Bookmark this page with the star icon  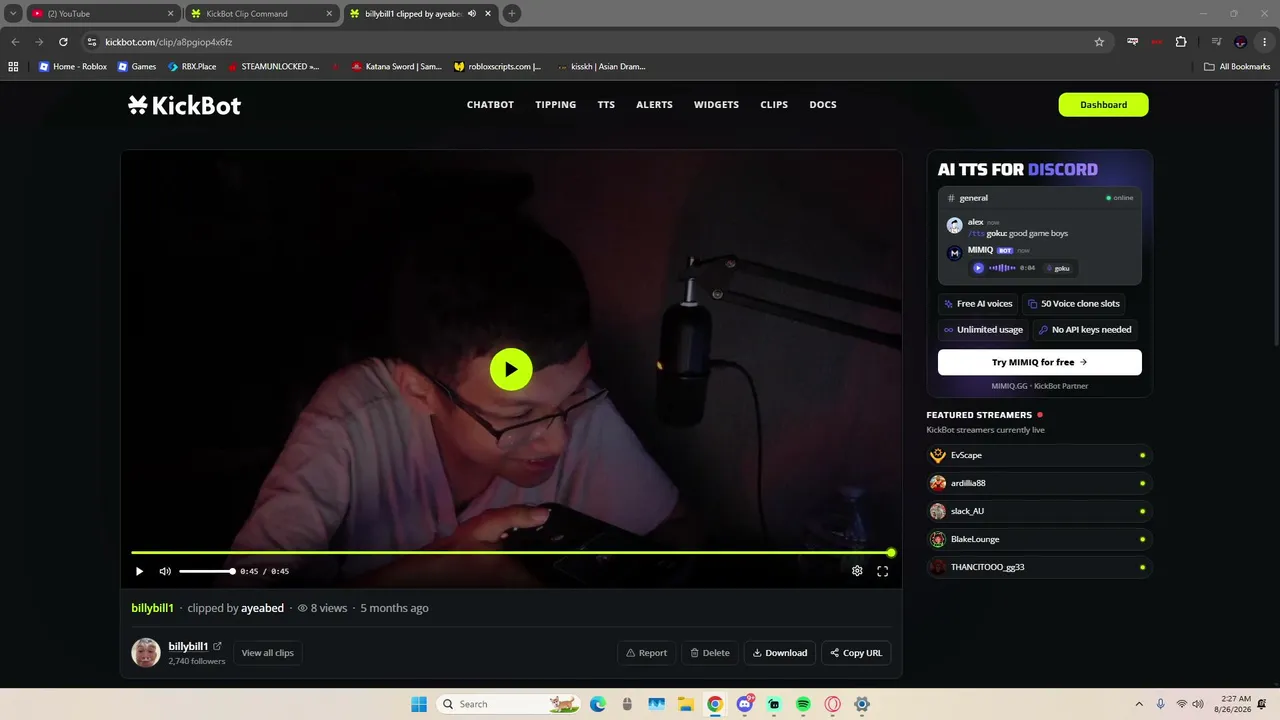tap(1099, 42)
